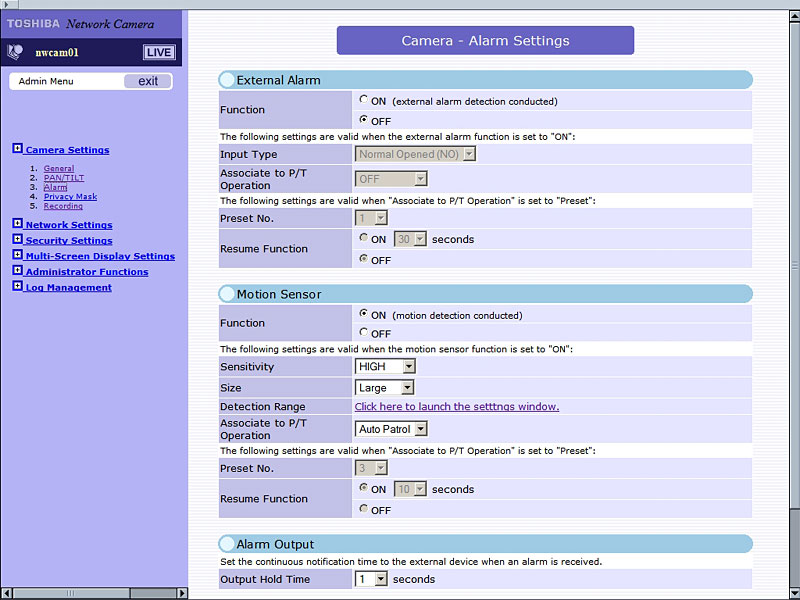Expand the Log Management plus icon
This screenshot has width=800, height=600.
[18, 287]
